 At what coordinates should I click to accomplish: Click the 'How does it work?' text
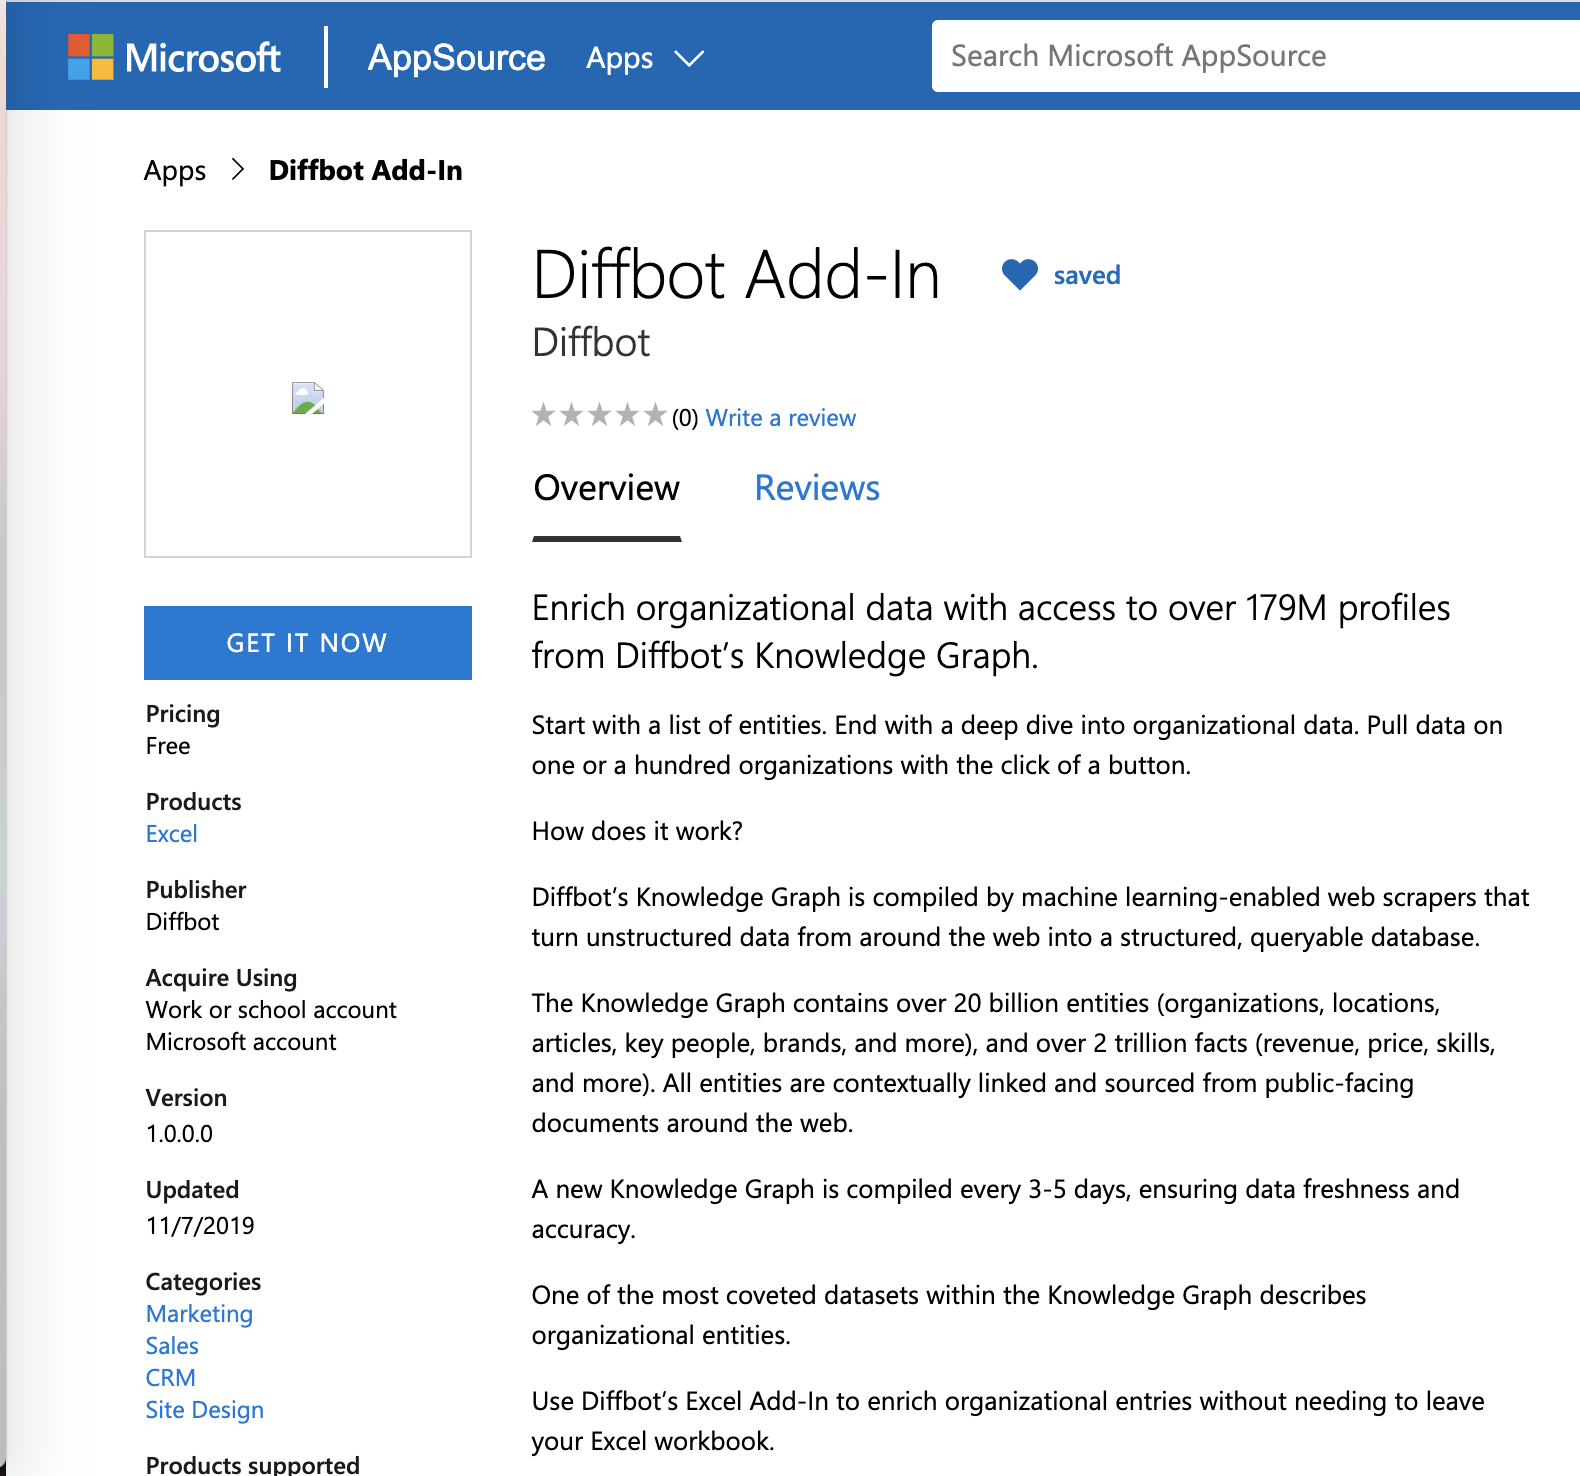(x=637, y=831)
